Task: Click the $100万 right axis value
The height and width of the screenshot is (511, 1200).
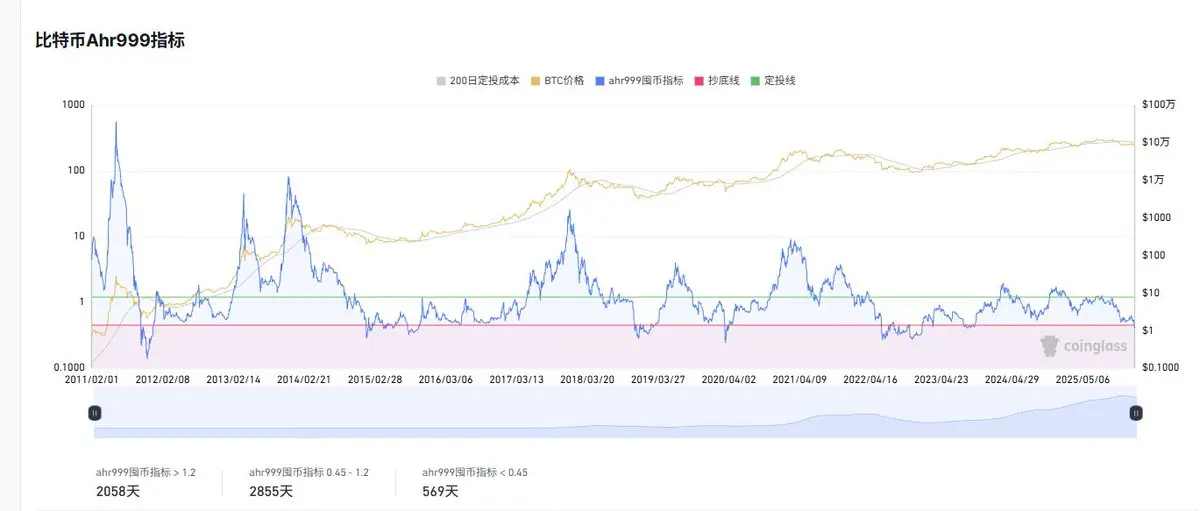Action: (1158, 104)
